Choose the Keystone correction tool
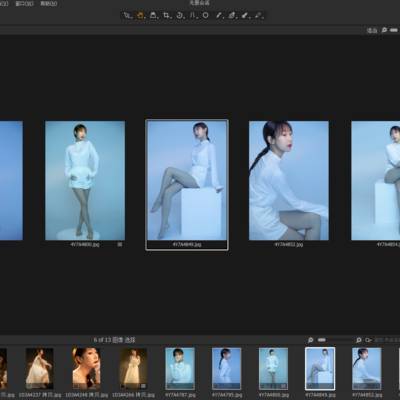Image resolution: width=400 pixels, height=400 pixels. pyautogui.click(x=193, y=15)
